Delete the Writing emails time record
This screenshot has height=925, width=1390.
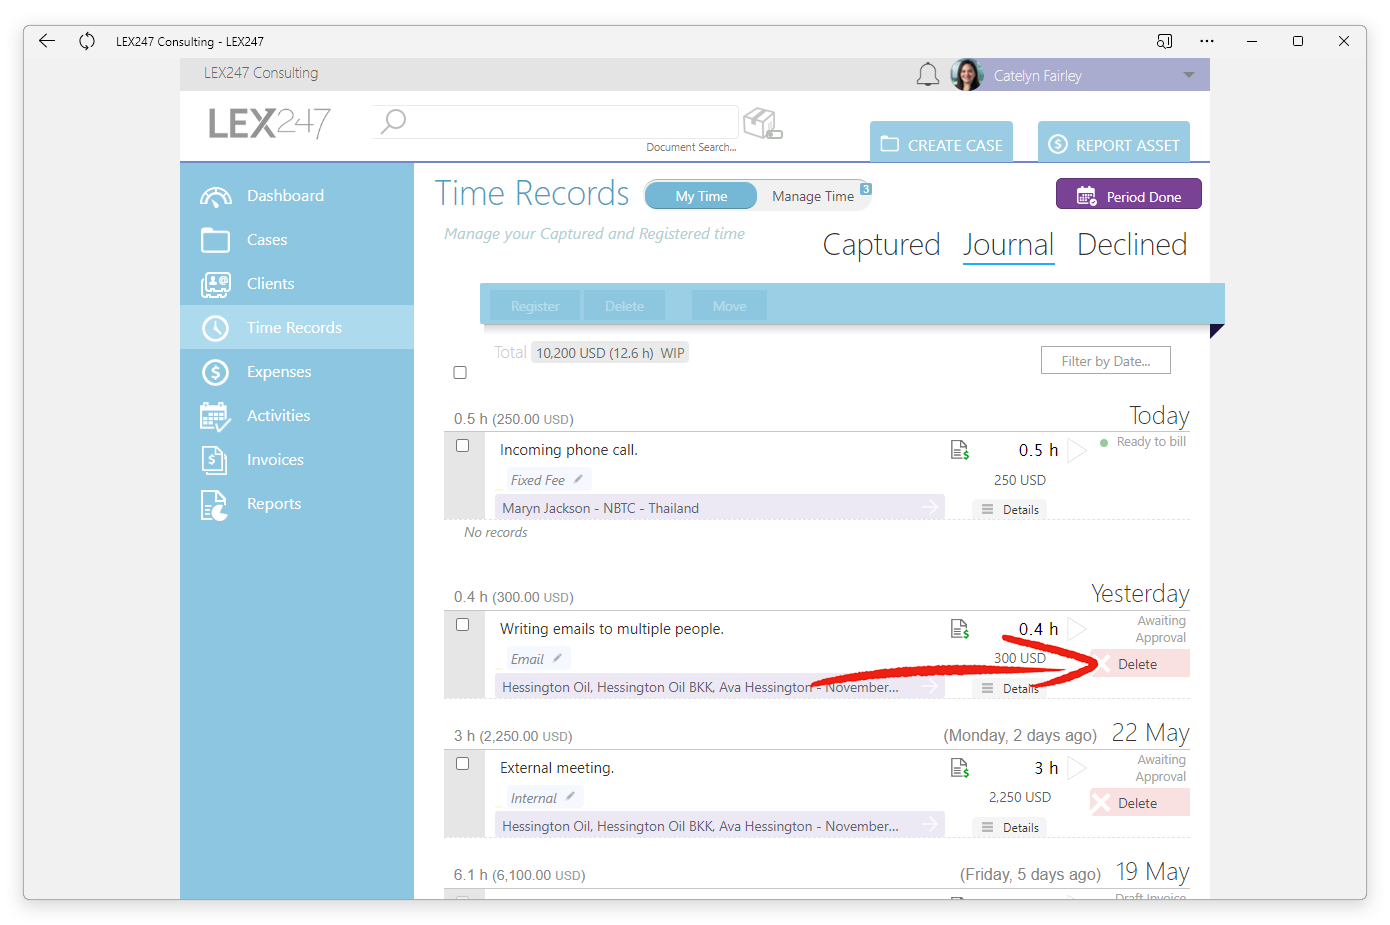(x=1140, y=664)
